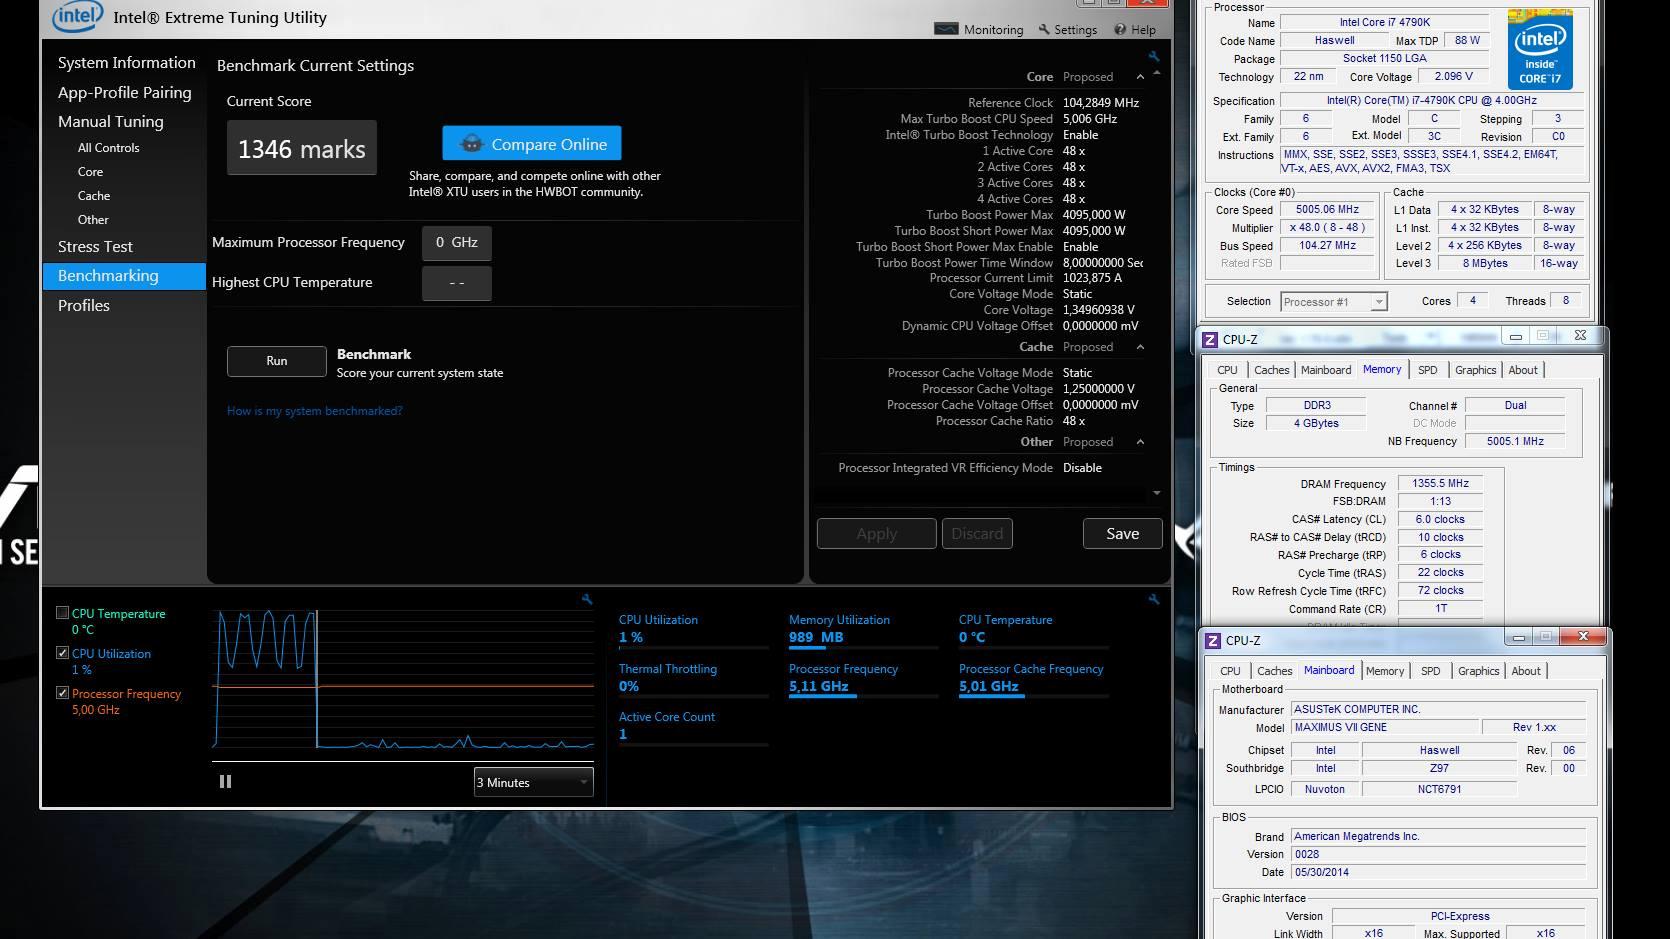Viewport: 1670px width, 939px height.
Task: Select Cache under Manual Tuning
Action: (x=94, y=195)
